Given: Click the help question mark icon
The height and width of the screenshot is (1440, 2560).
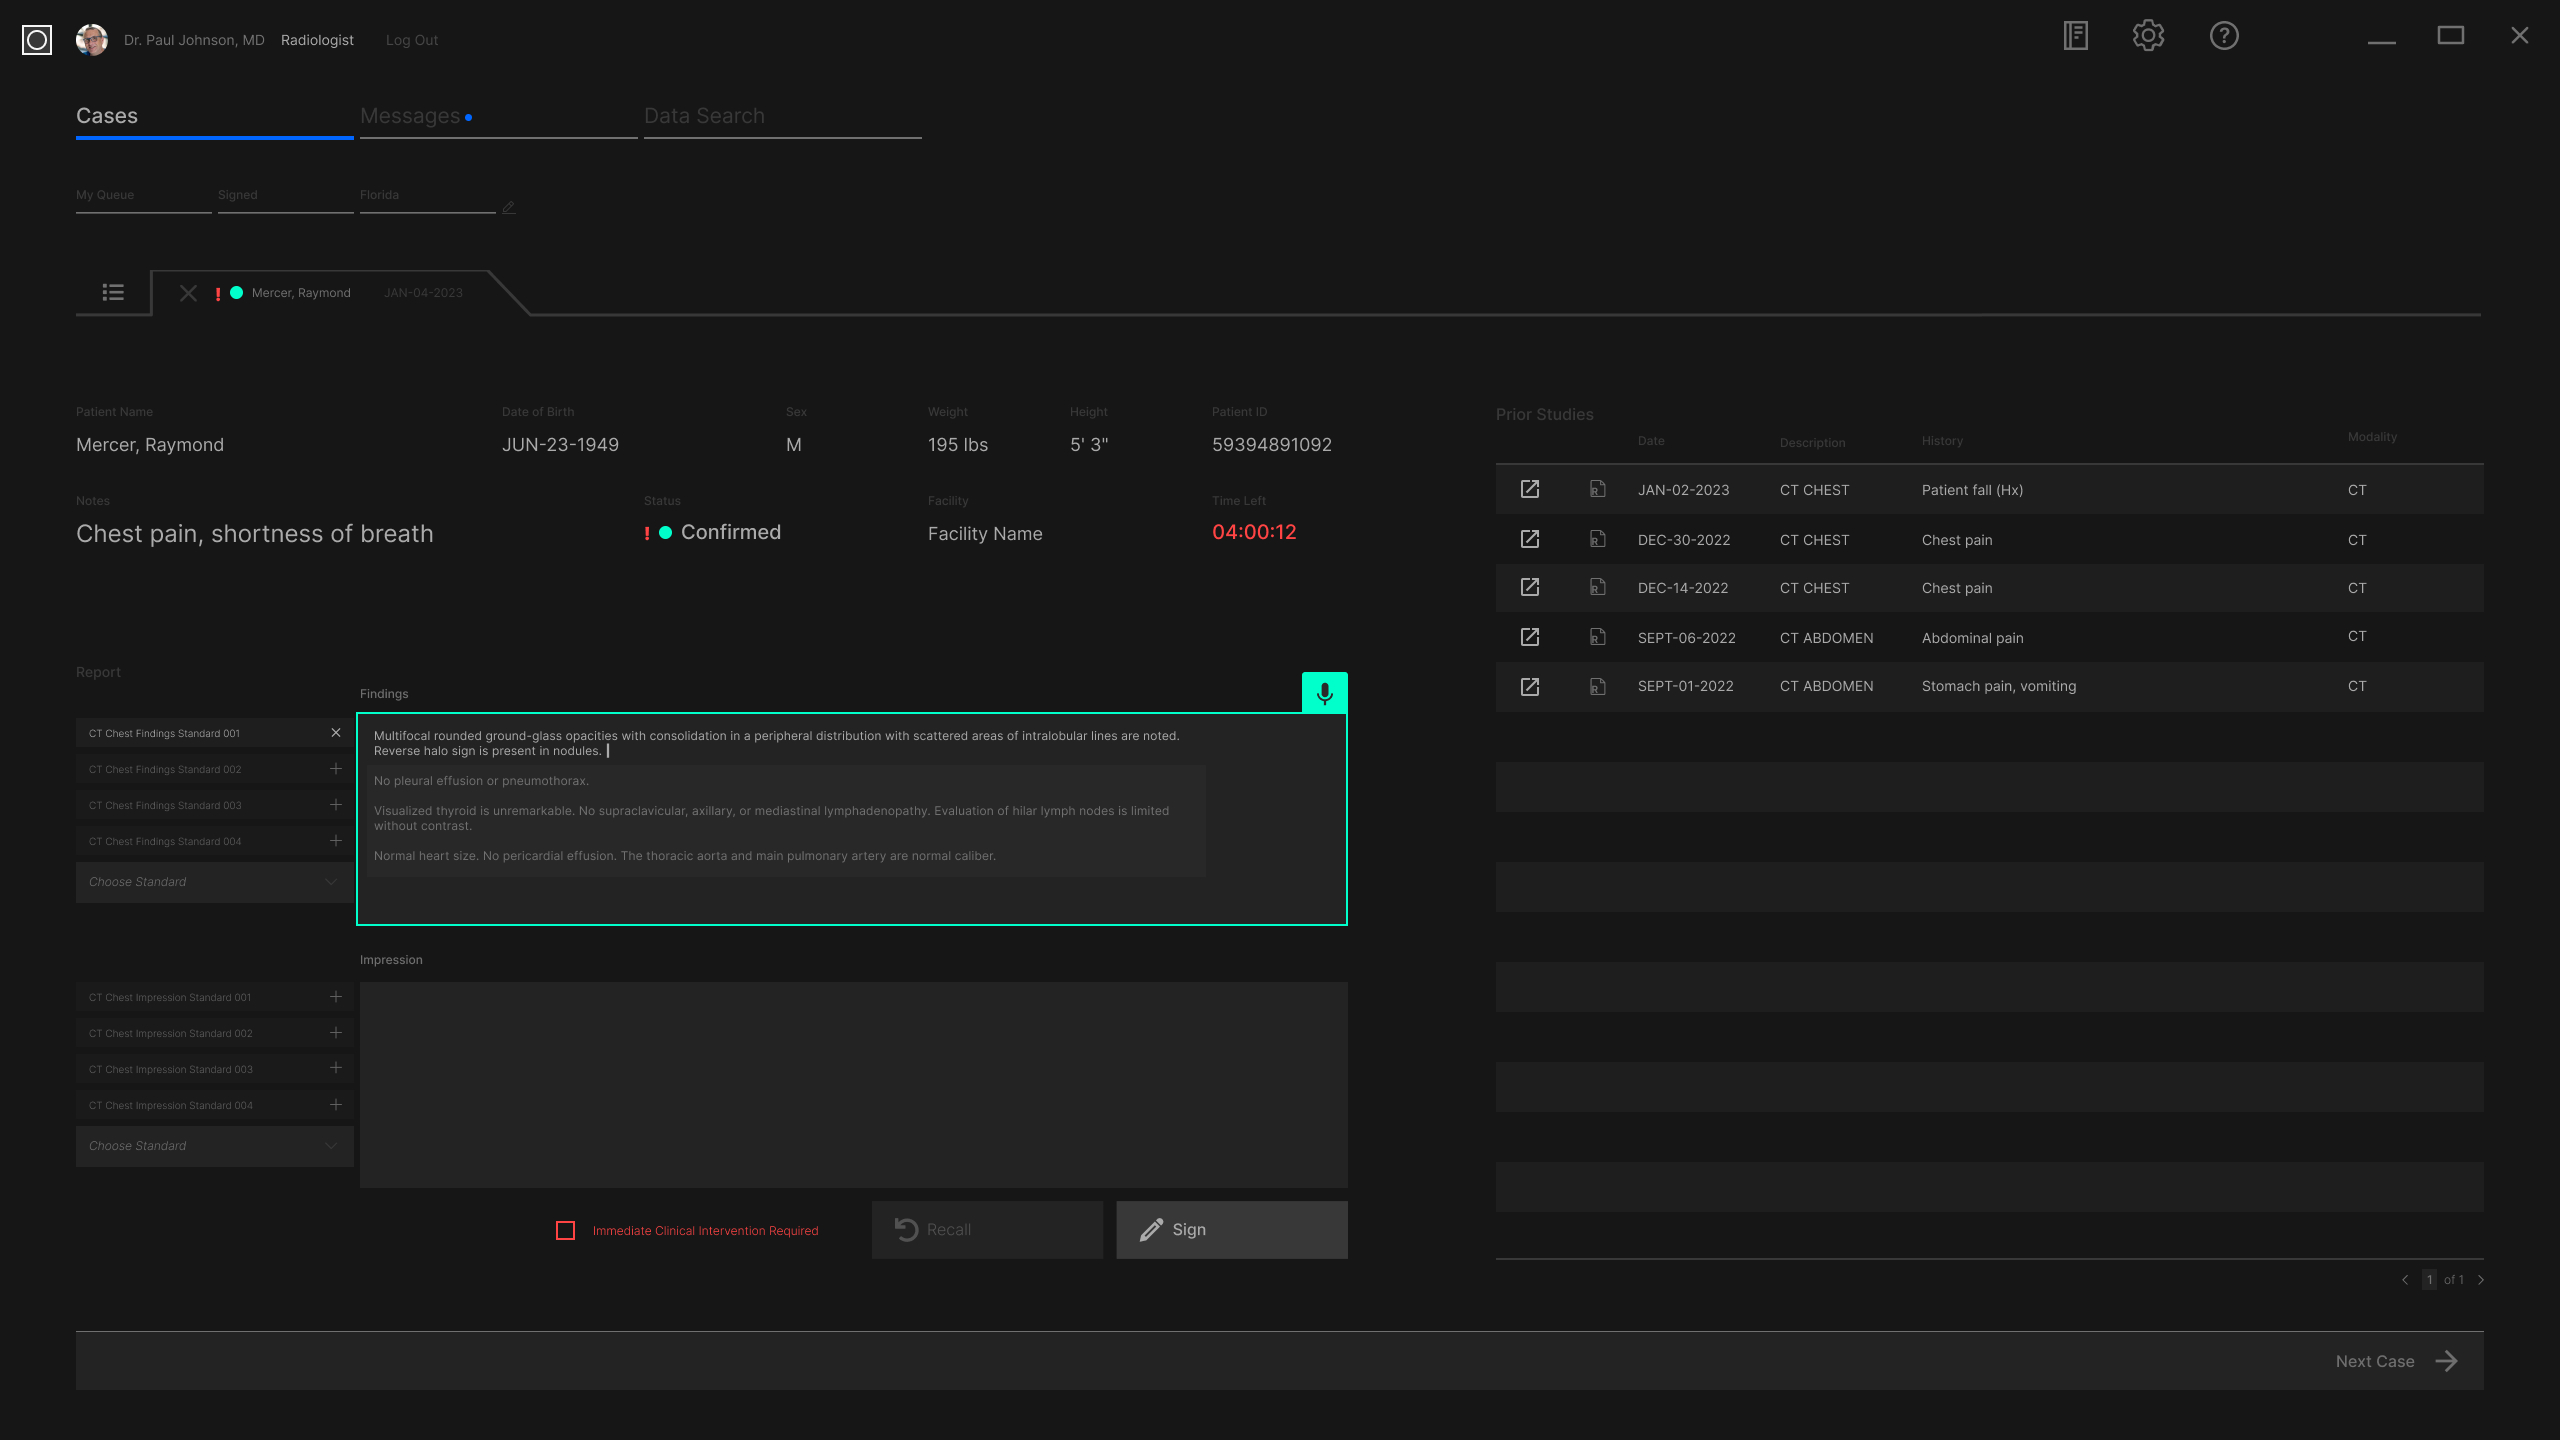Looking at the screenshot, I should point(2222,35).
